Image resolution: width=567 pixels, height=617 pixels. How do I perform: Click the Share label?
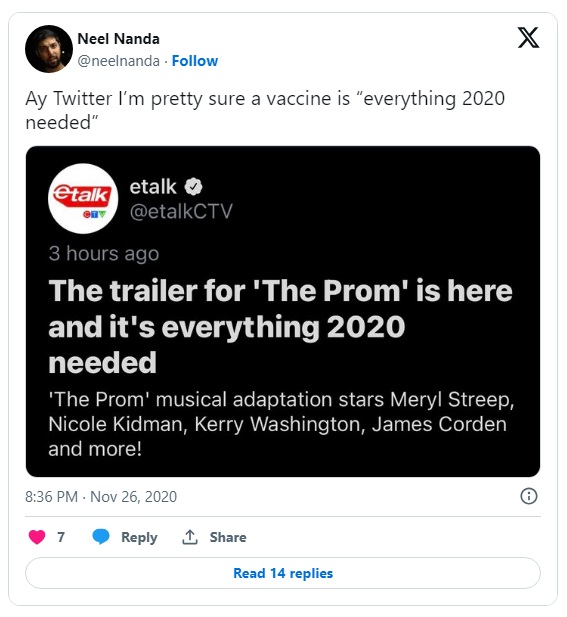(228, 537)
